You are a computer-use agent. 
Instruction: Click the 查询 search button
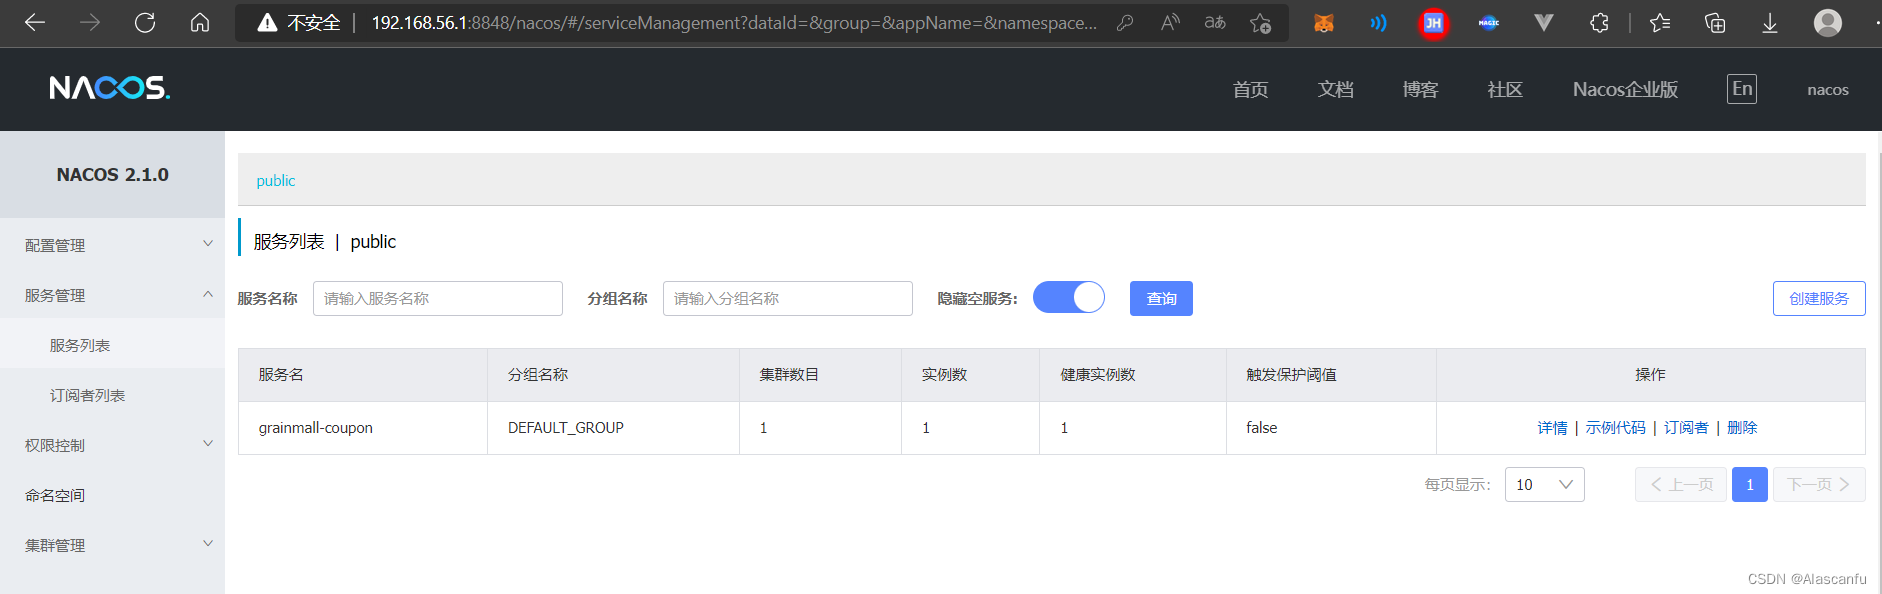coord(1161,298)
